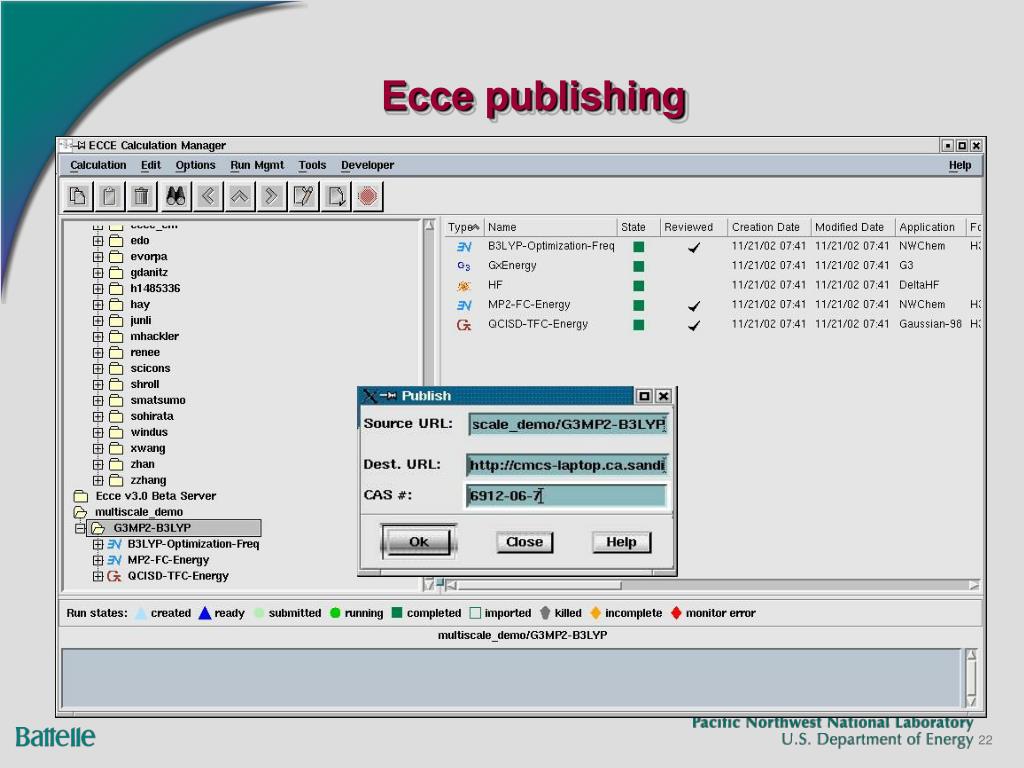Click Help button in Publish dialog
1024x768 pixels.
(621, 542)
